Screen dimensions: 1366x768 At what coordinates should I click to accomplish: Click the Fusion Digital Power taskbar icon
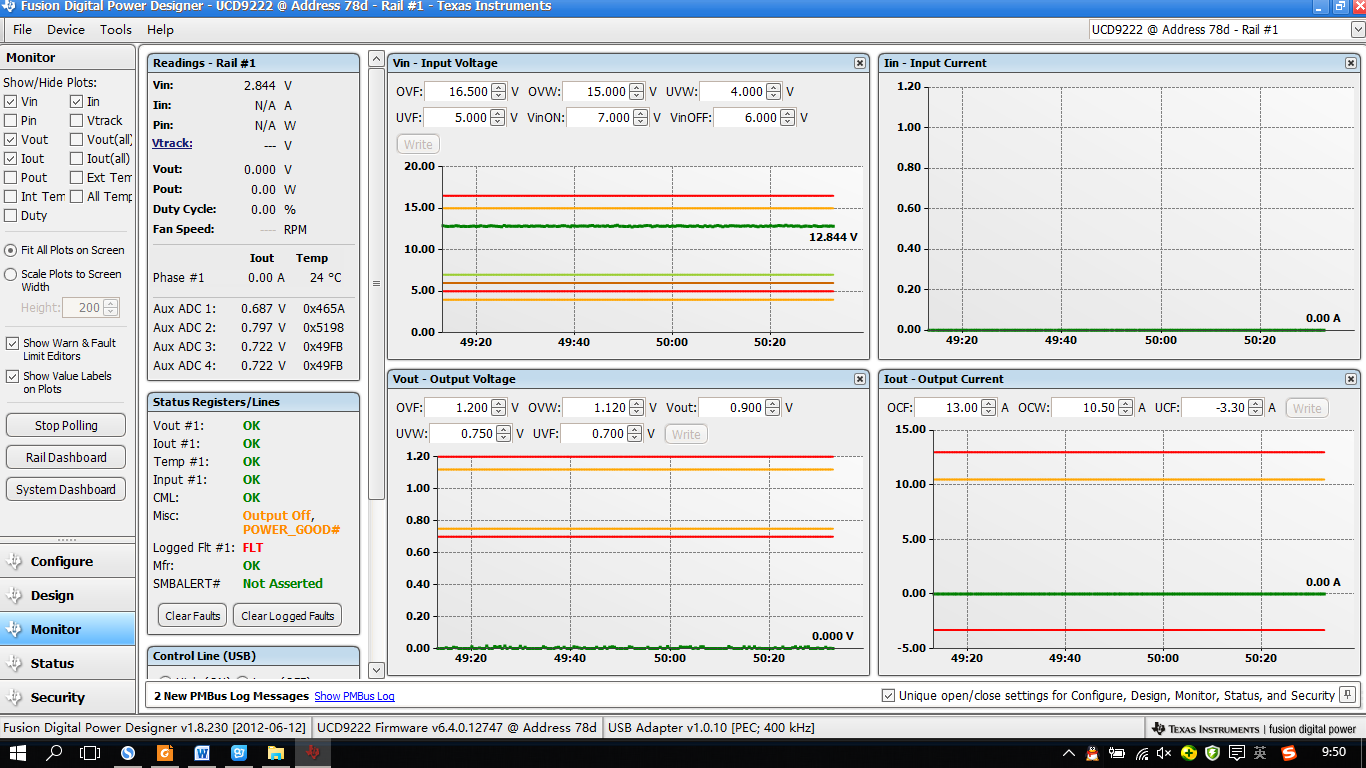pyautogui.click(x=313, y=752)
